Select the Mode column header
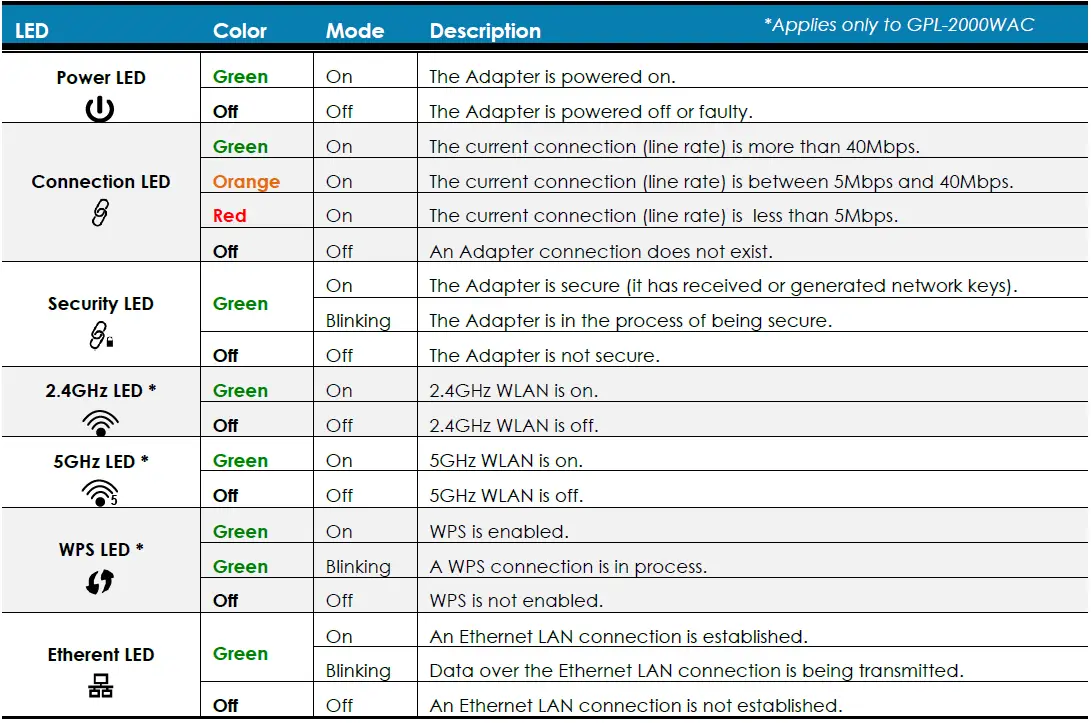 point(355,31)
